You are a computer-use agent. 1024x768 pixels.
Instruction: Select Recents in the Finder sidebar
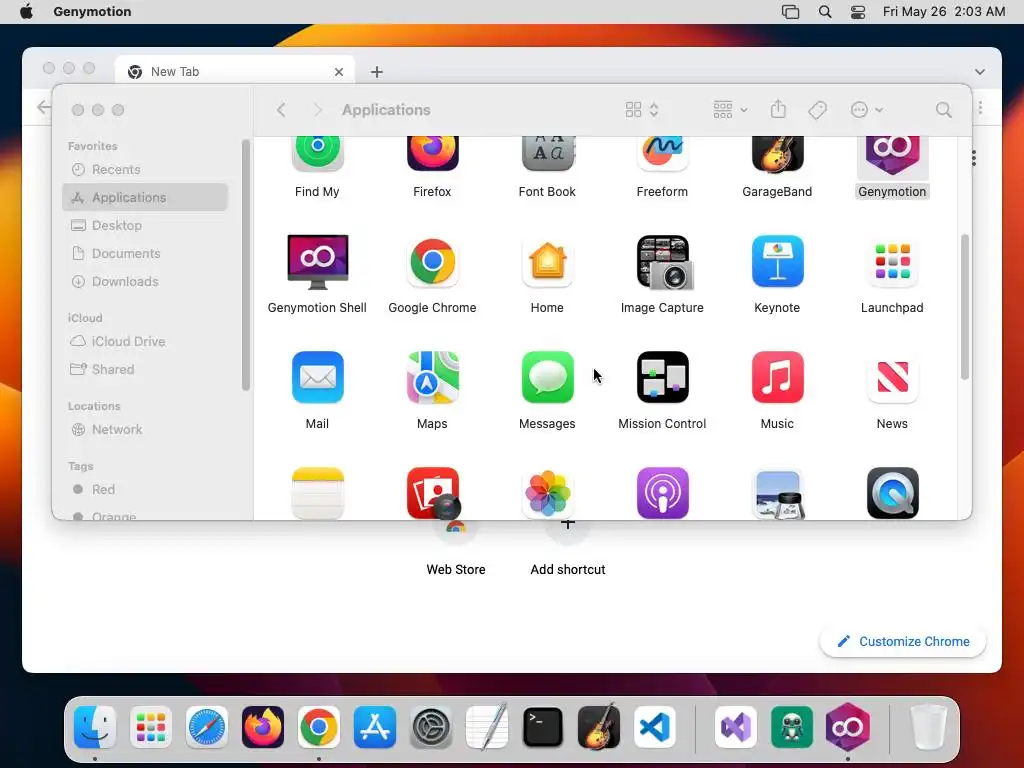145,169
